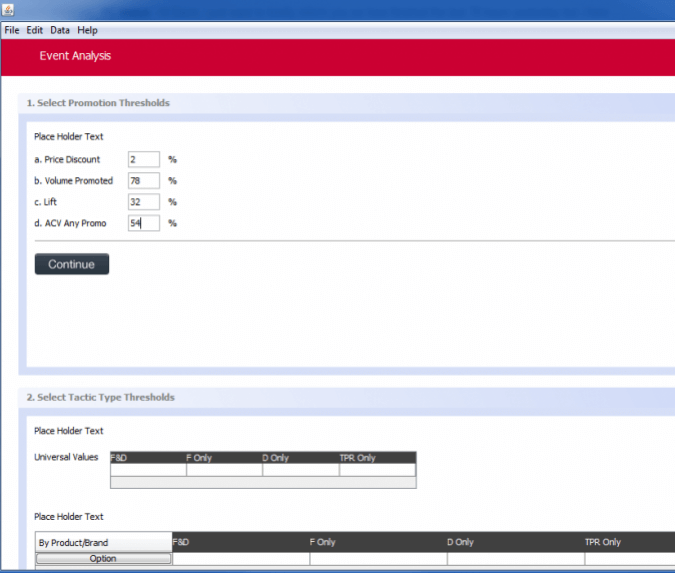Click the TPR Only column header in product table
This screenshot has height=573, width=675.
click(x=630, y=542)
